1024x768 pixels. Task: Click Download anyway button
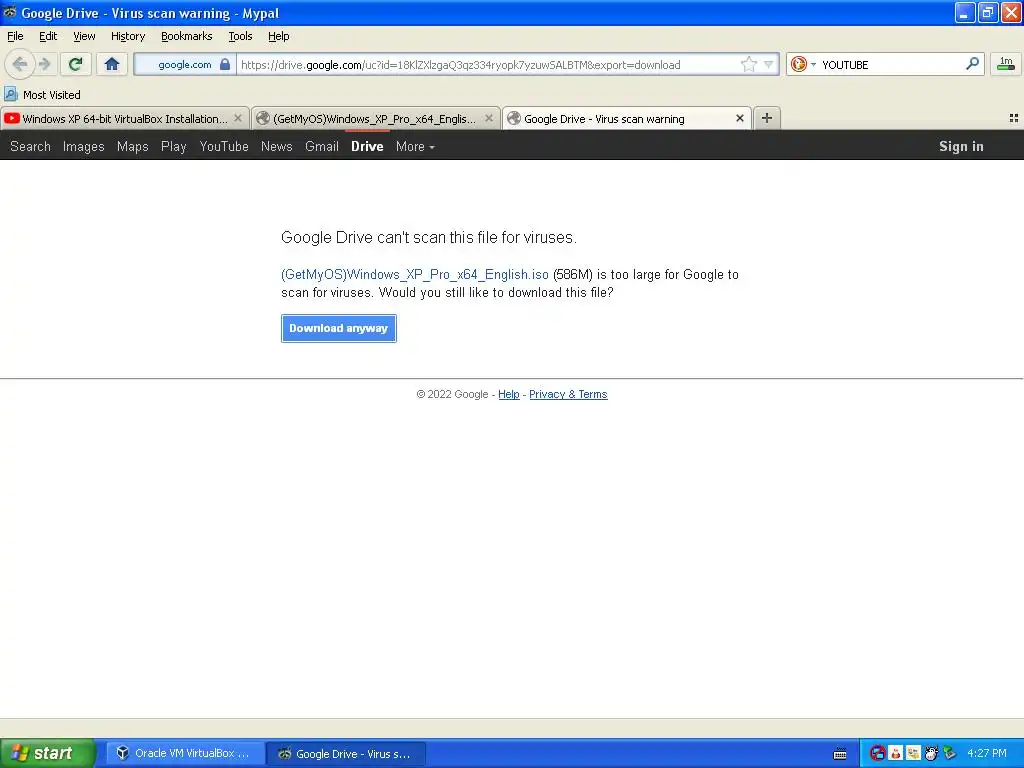[x=339, y=328]
